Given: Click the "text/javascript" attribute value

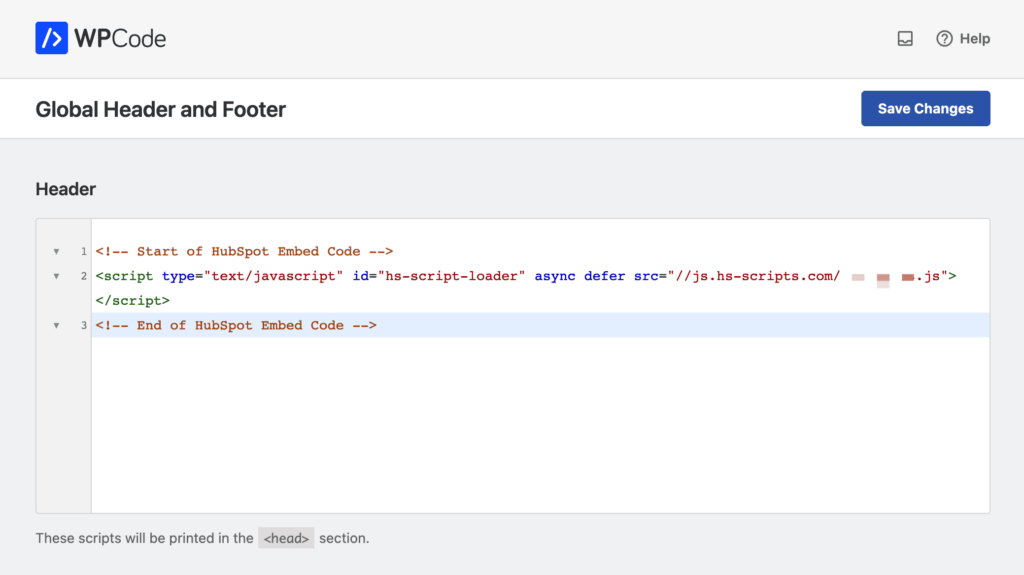Looking at the screenshot, I should tap(274, 276).
